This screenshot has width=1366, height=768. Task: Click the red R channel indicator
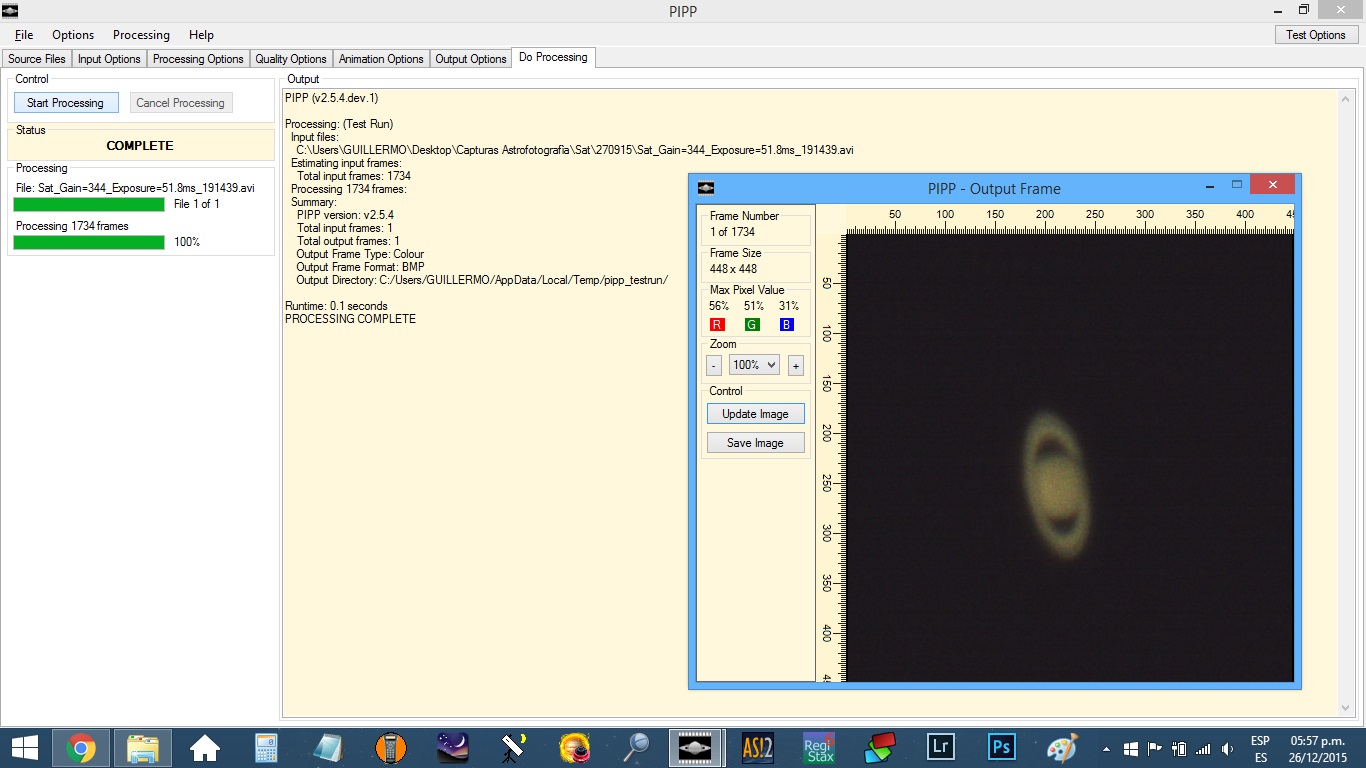[x=717, y=325]
